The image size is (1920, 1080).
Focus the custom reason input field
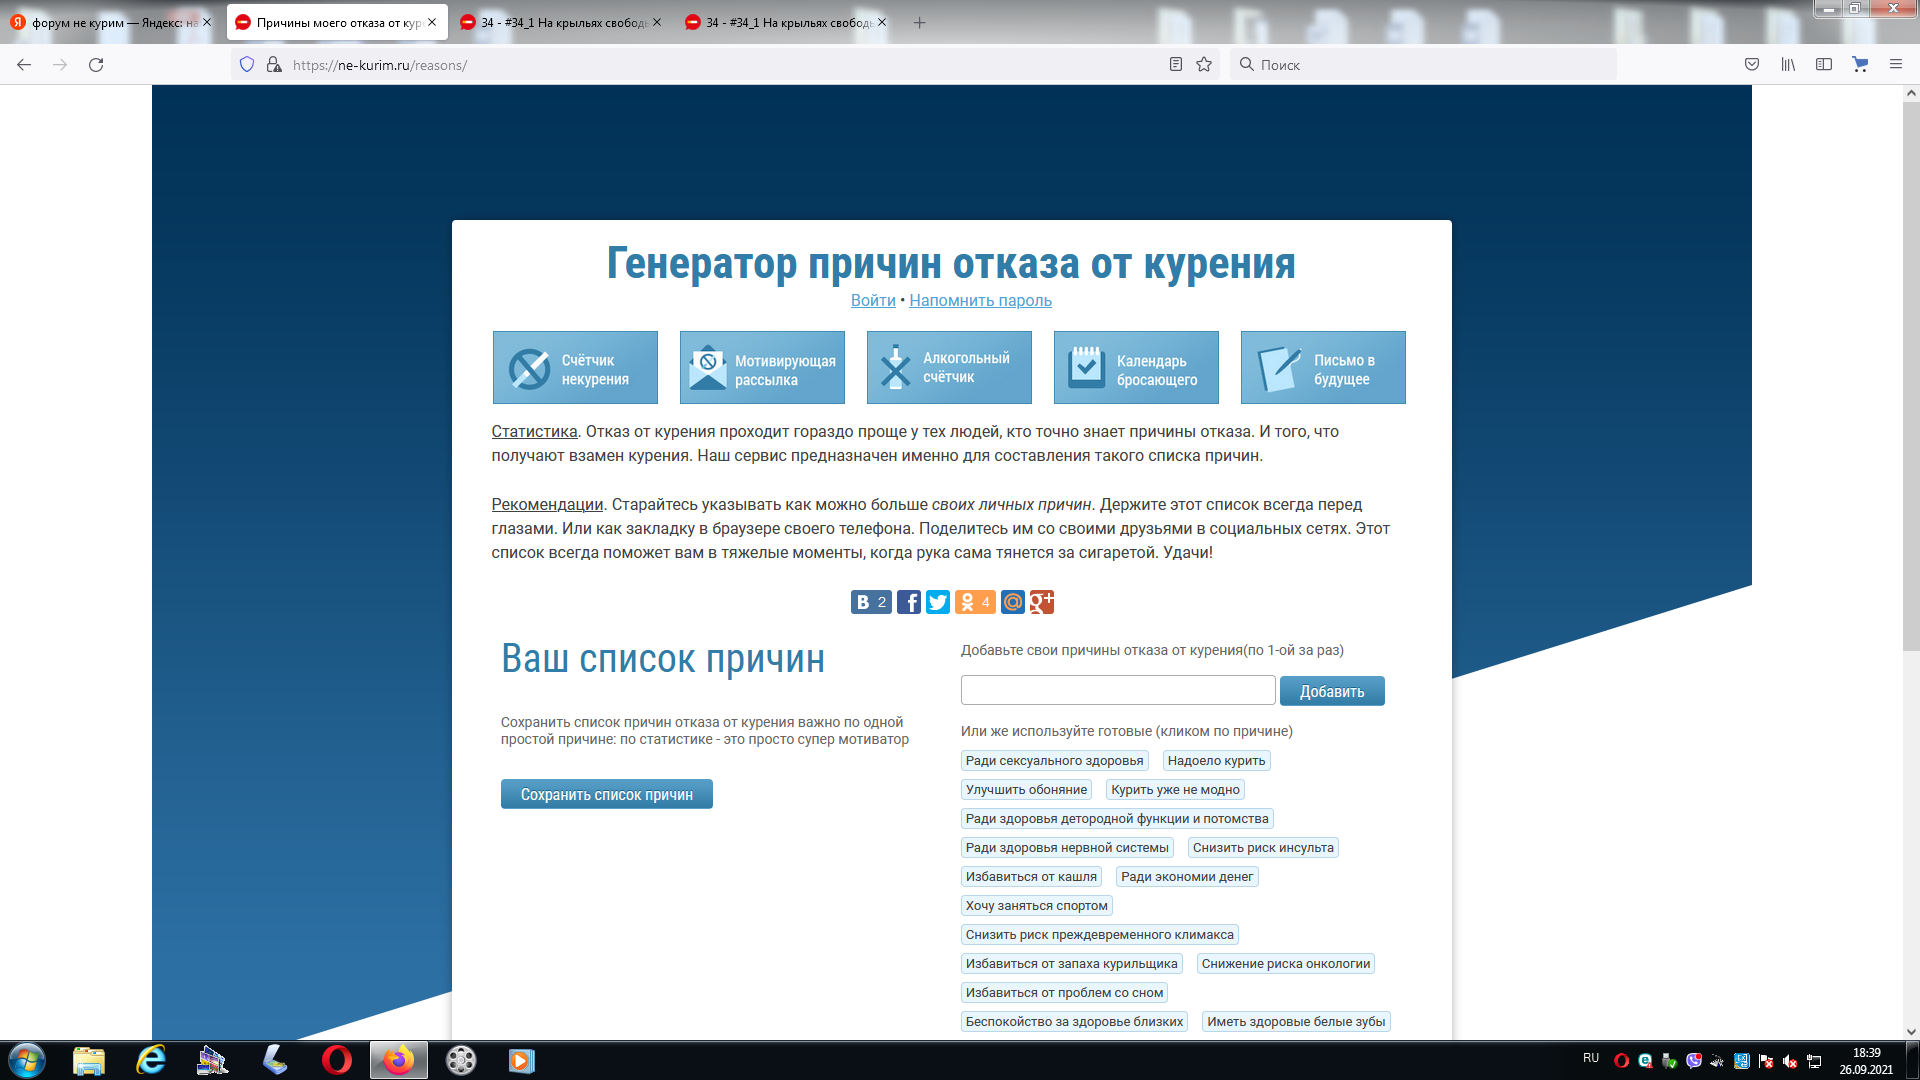pos(1117,690)
